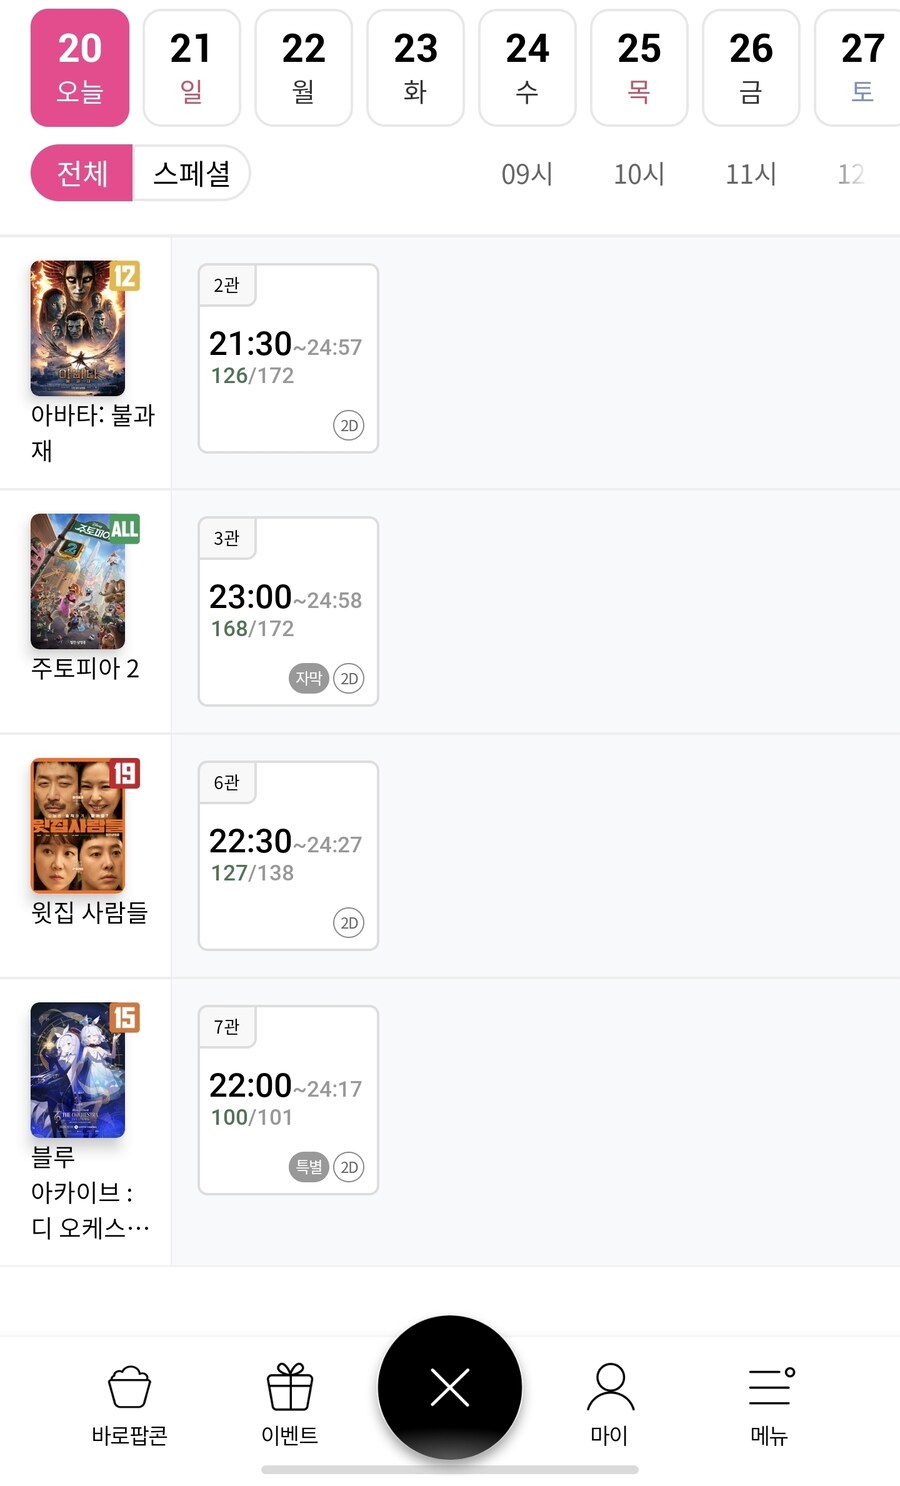Select date 21 일요일
This screenshot has height=1486, width=900.
(191, 67)
